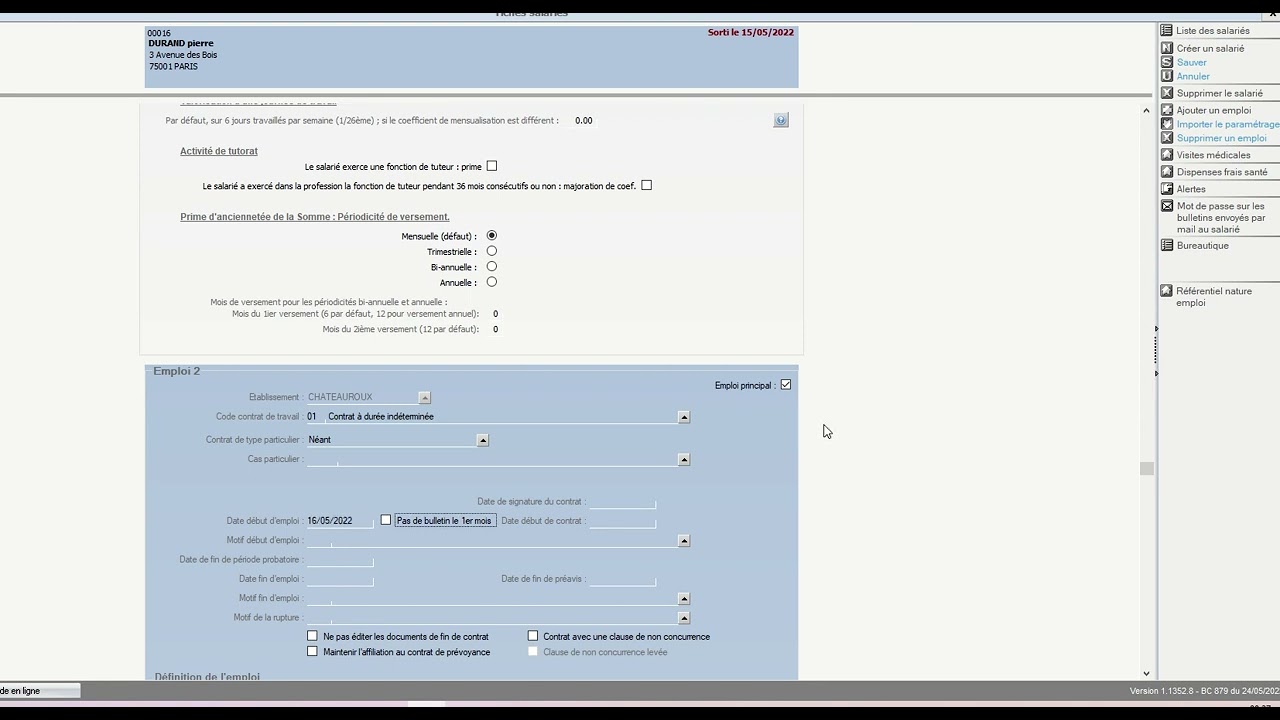Image resolution: width=1280 pixels, height=720 pixels.
Task: Click the vertical scrollbar thumb
Action: pos(1146,469)
